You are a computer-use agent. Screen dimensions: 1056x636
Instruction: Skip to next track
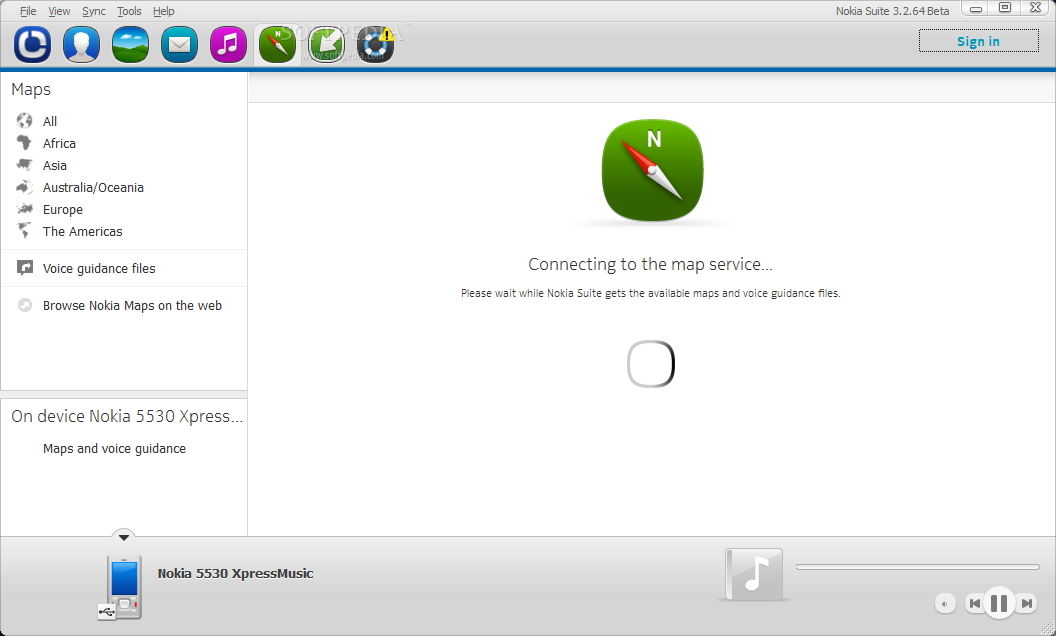click(1026, 603)
